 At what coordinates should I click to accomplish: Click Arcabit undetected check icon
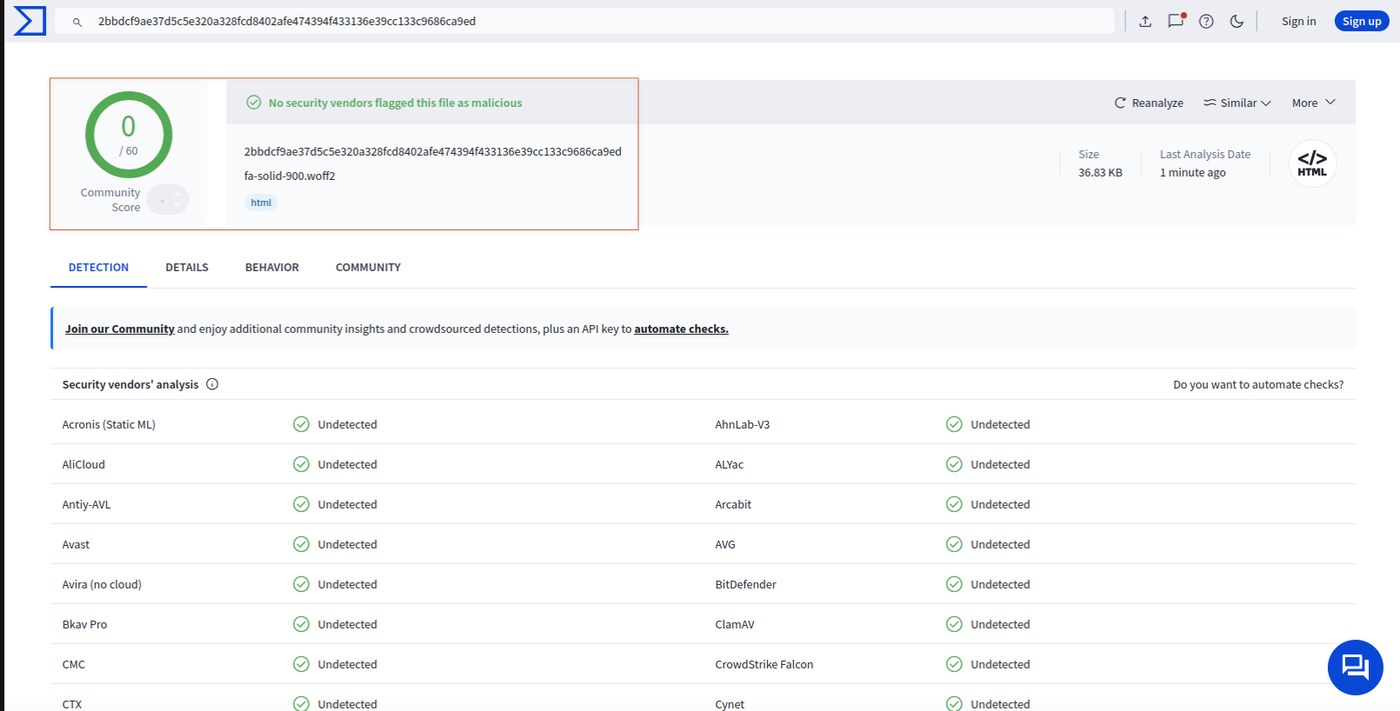[x=954, y=505]
